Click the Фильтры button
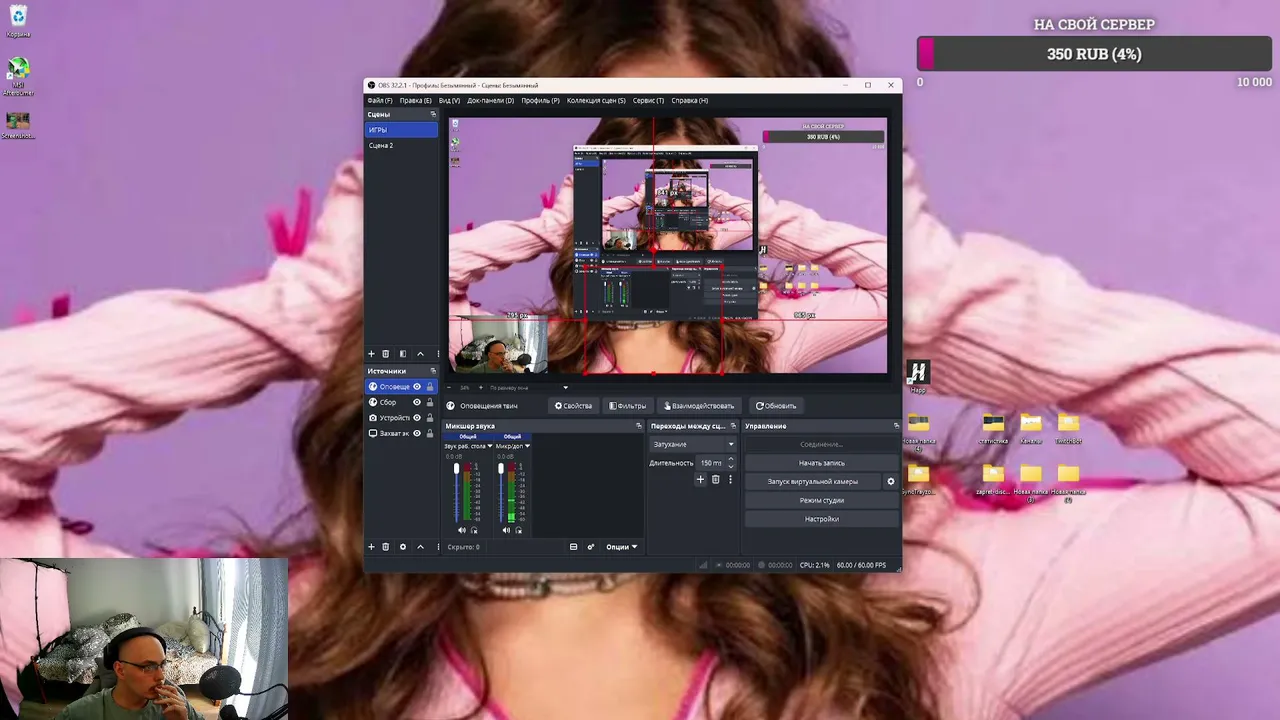Viewport: 1280px width, 720px height. tap(628, 406)
